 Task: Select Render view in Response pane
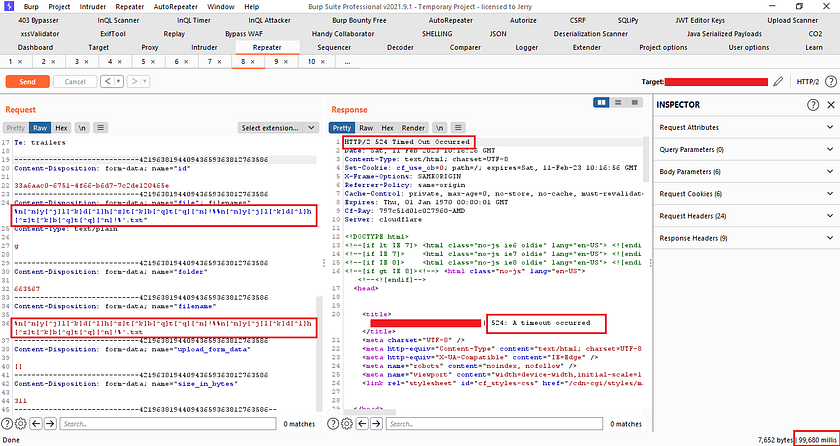413,128
